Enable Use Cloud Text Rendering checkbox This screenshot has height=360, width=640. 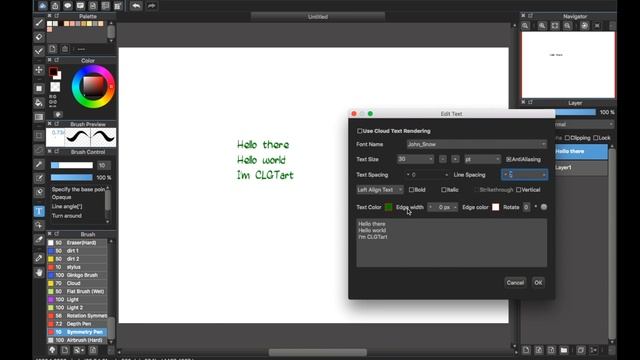pyautogui.click(x=360, y=131)
